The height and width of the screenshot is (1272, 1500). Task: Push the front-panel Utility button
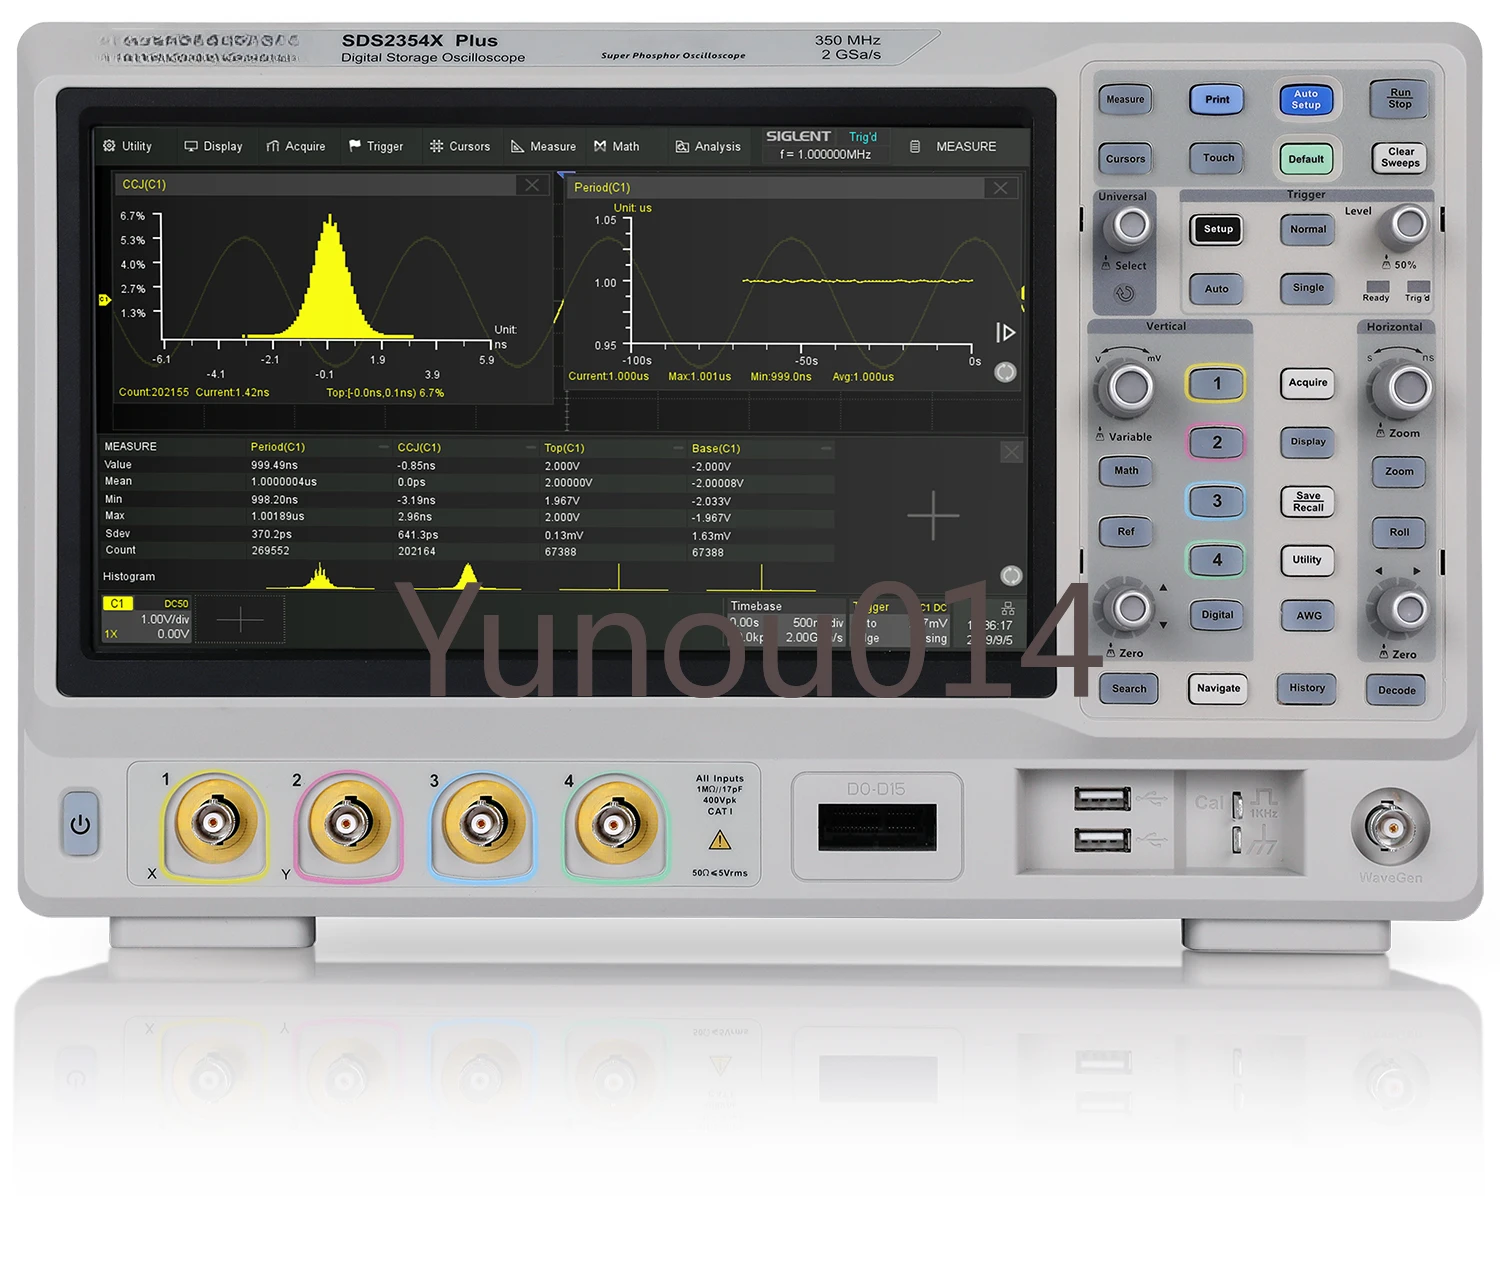pyautogui.click(x=1307, y=560)
